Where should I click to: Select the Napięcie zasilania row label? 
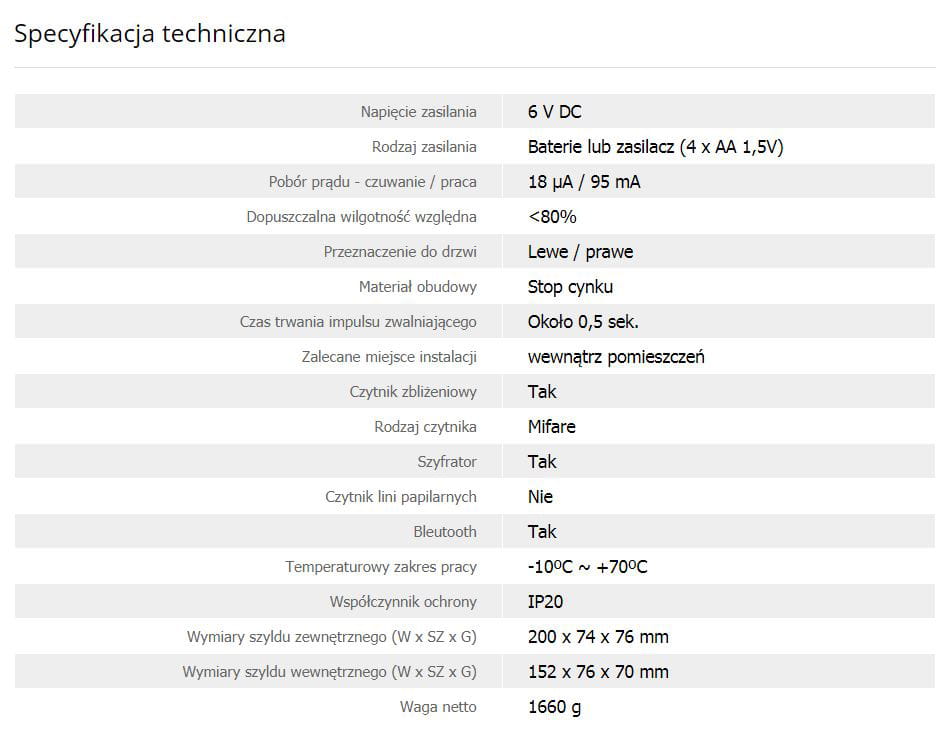tap(418, 112)
